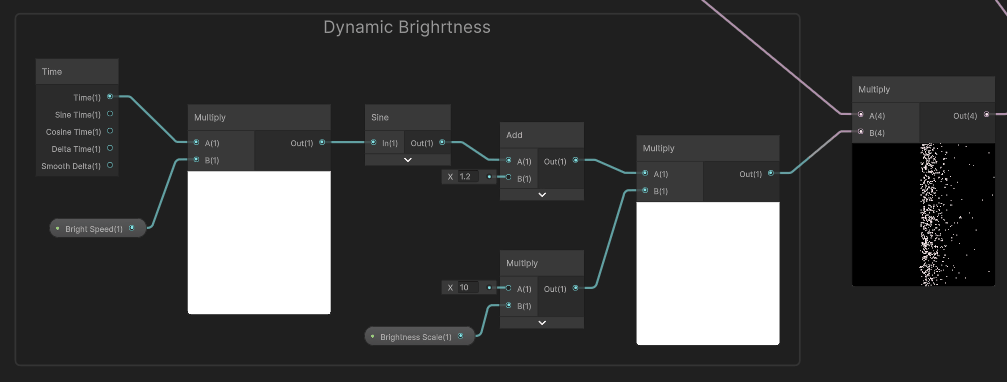Select the Bright Speed(1) property node

[98, 228]
